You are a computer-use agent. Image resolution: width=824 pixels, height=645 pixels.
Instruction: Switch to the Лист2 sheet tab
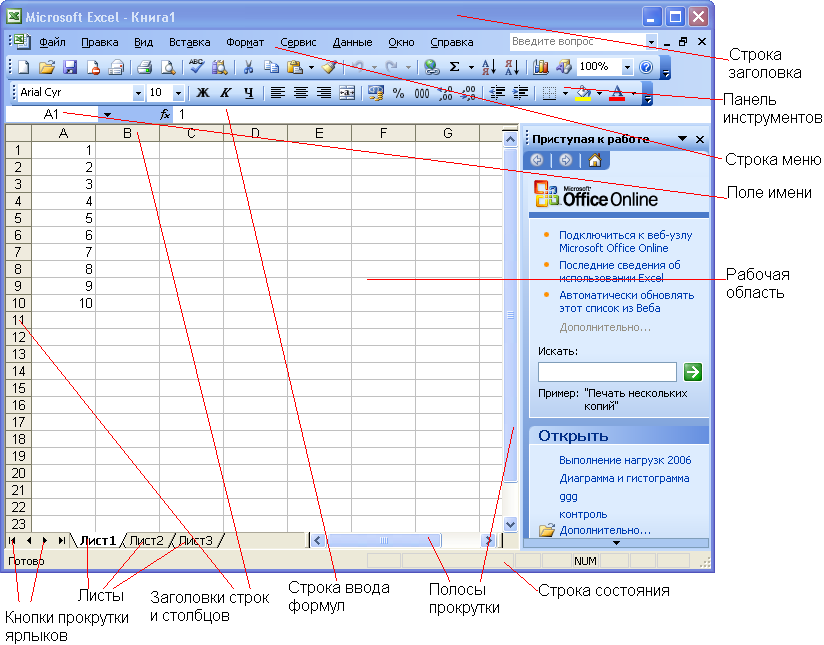point(146,540)
